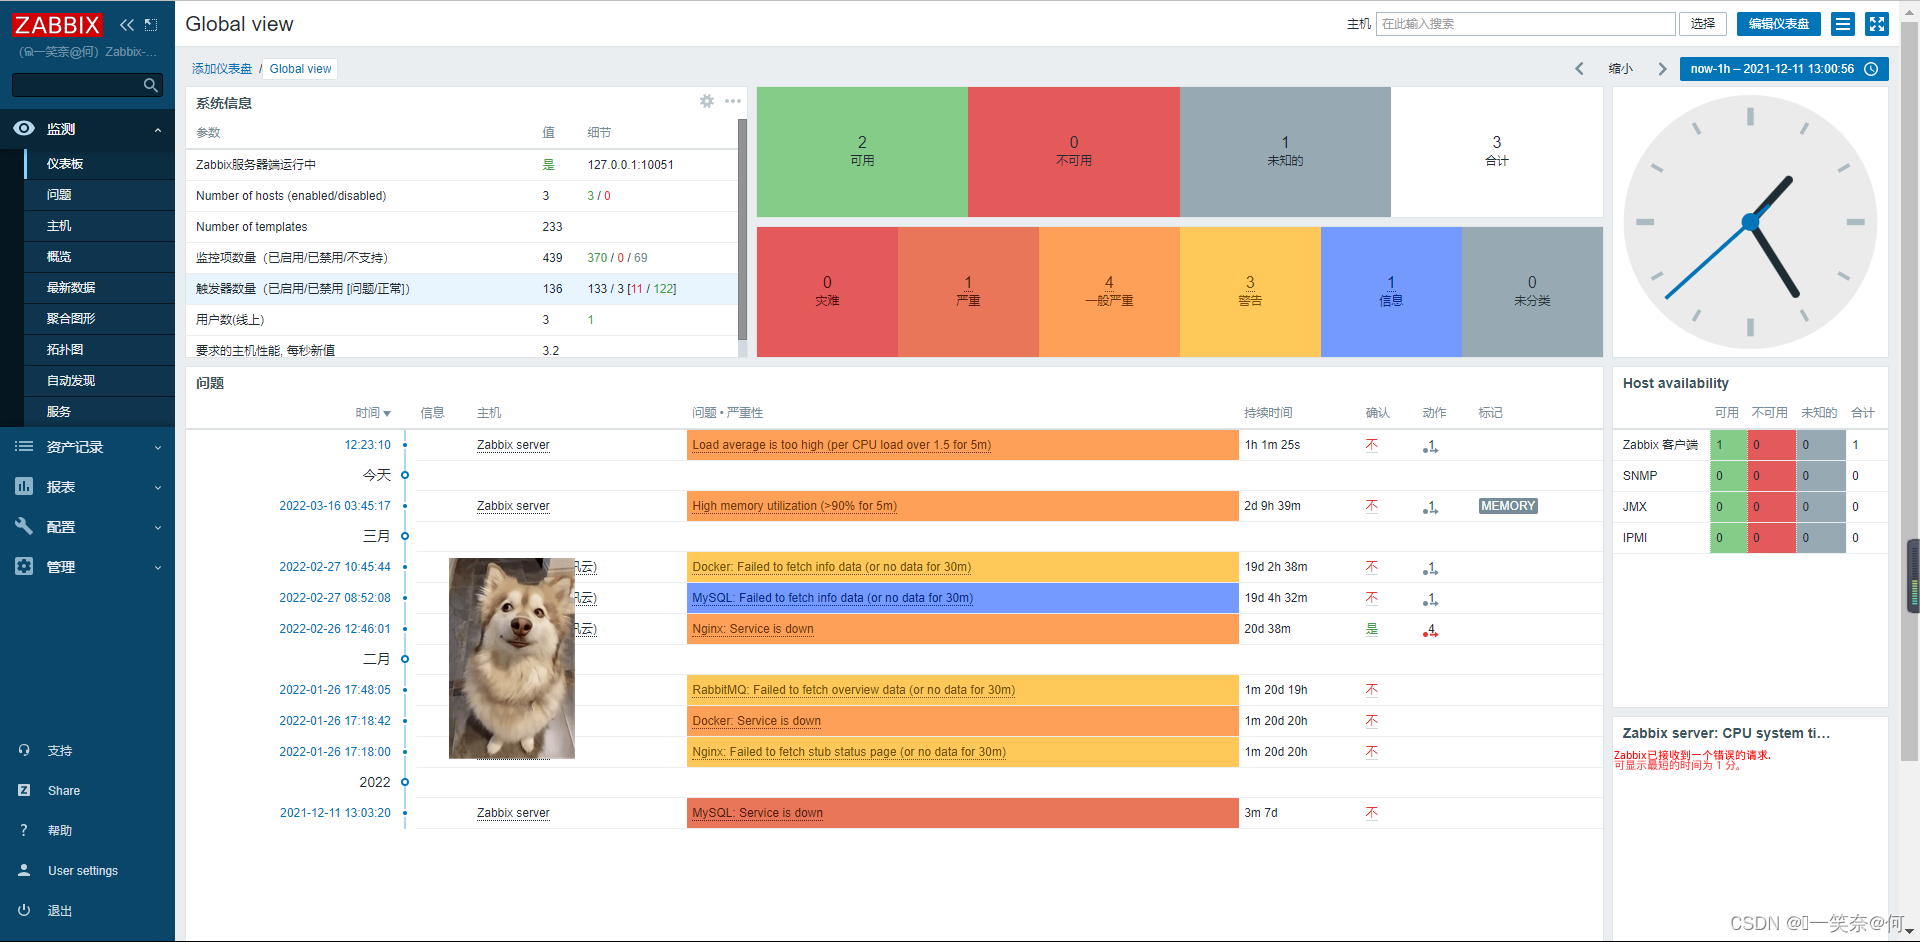Click the Monitoring eye icon in sidebar
The image size is (1920, 942).
[x=24, y=128]
